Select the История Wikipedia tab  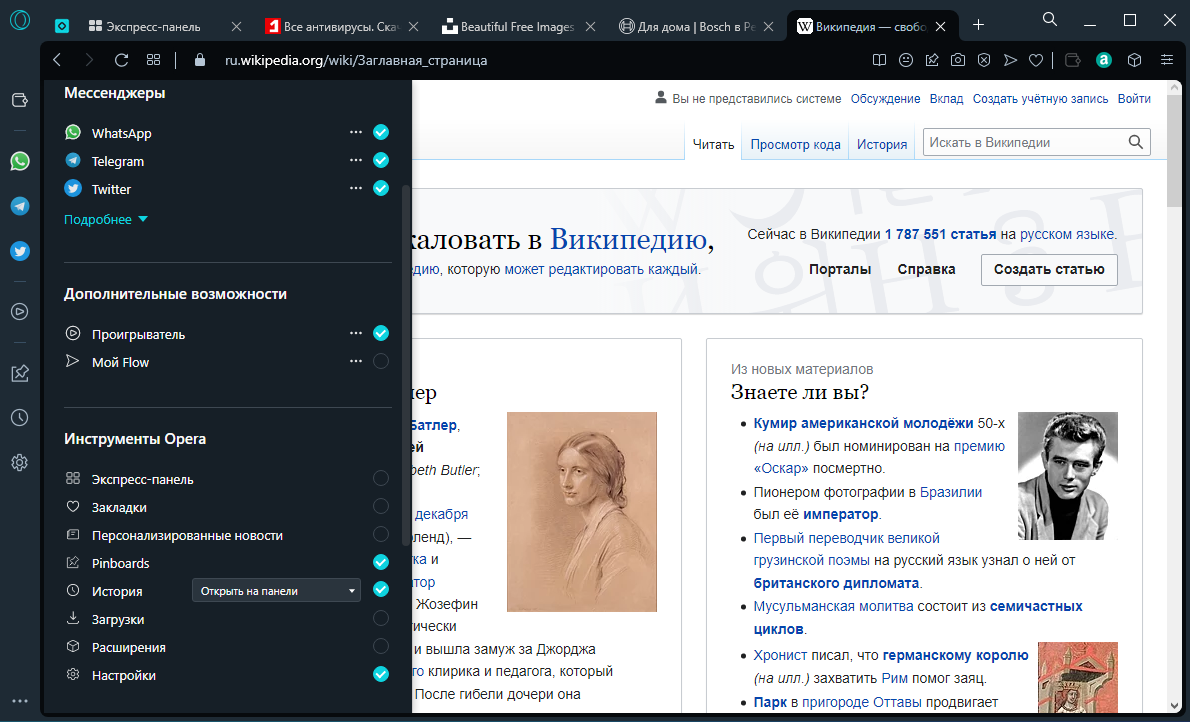(882, 144)
